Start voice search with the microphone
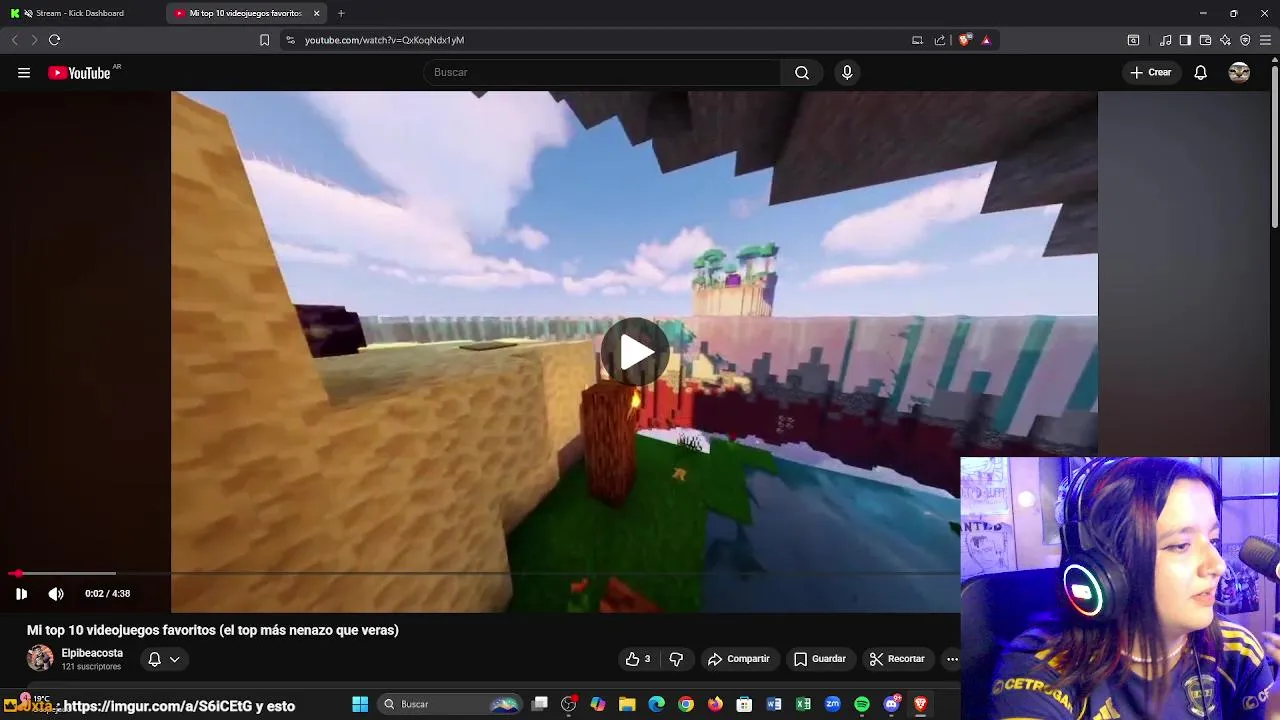This screenshot has width=1280, height=720. pos(847,72)
